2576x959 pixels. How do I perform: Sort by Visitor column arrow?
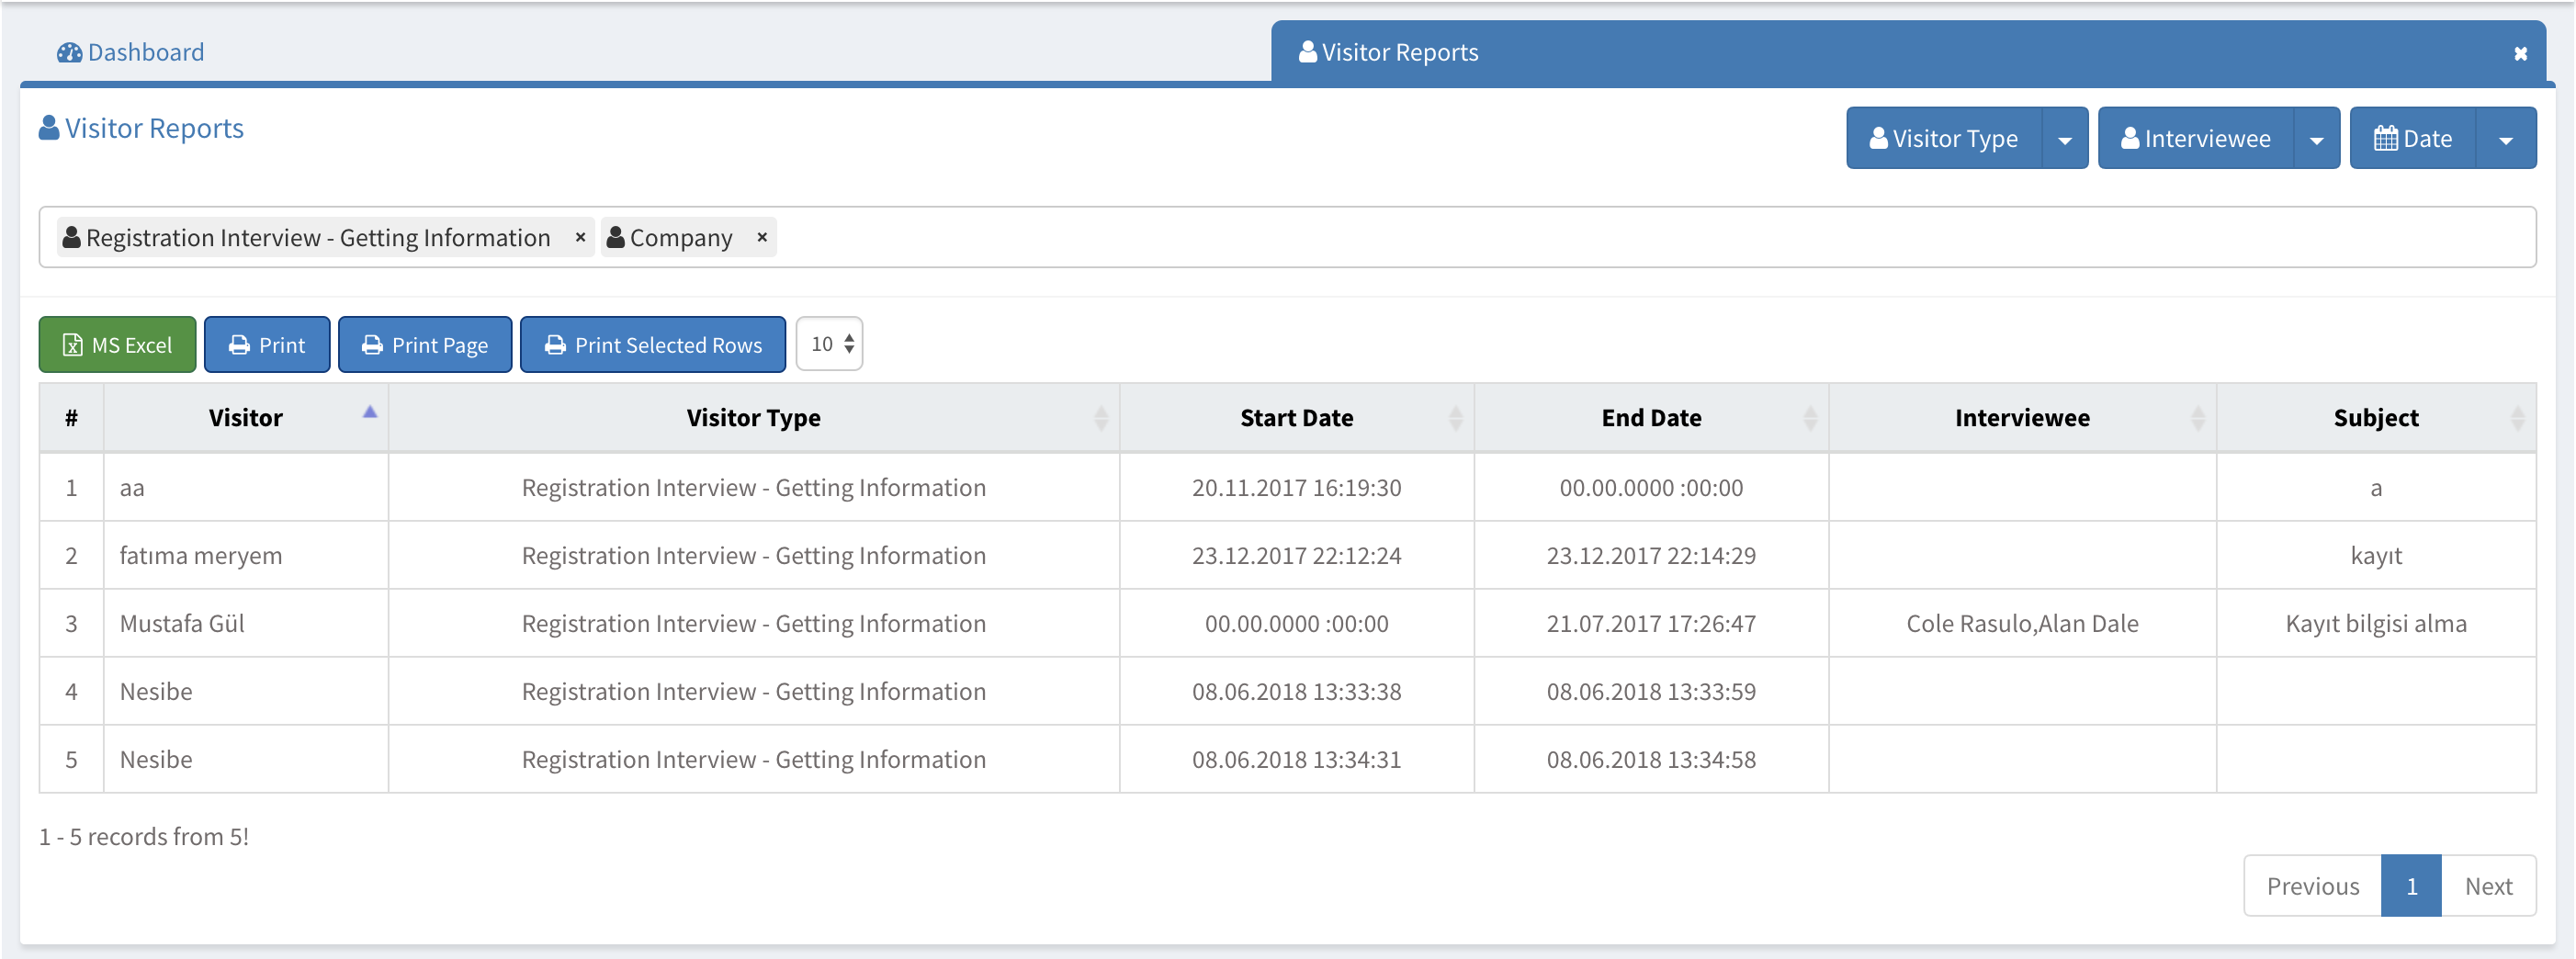tap(370, 412)
